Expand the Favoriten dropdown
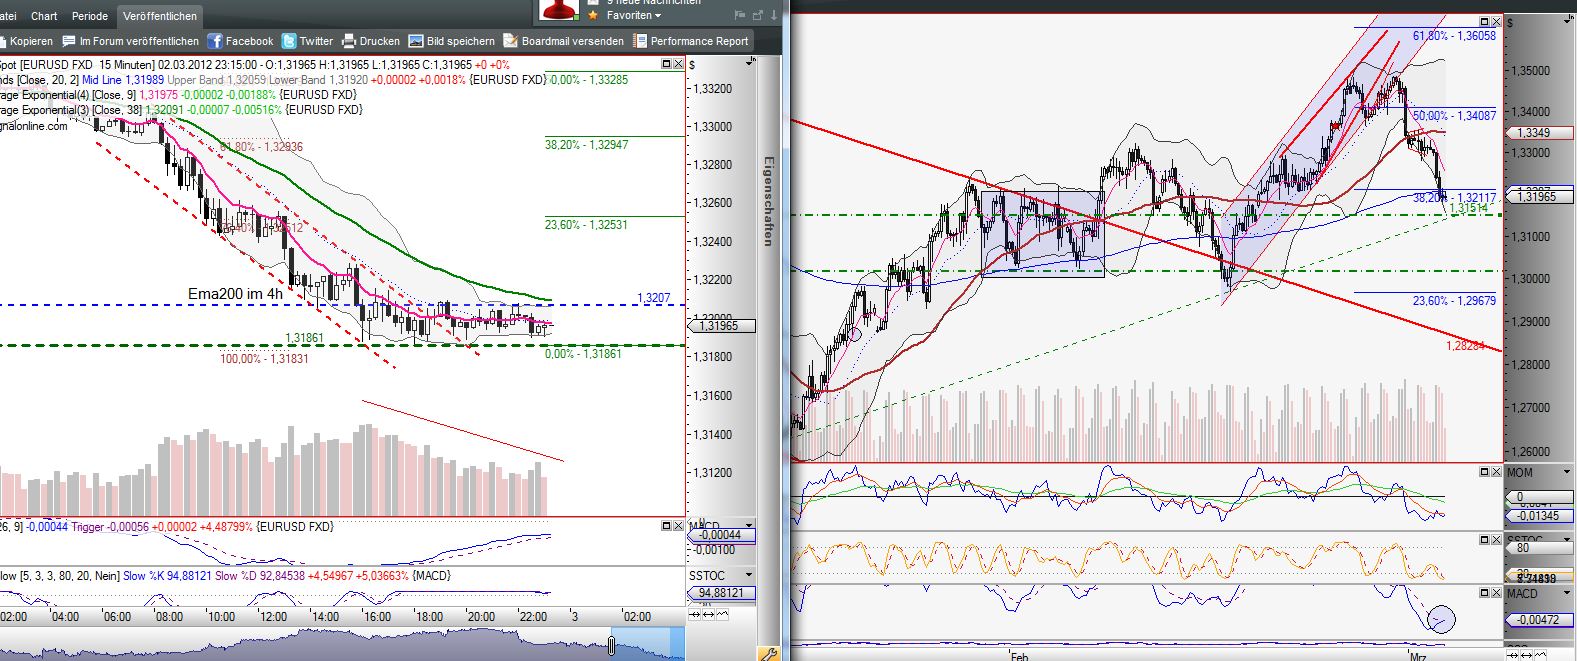Image resolution: width=1577 pixels, height=661 pixels. point(633,15)
